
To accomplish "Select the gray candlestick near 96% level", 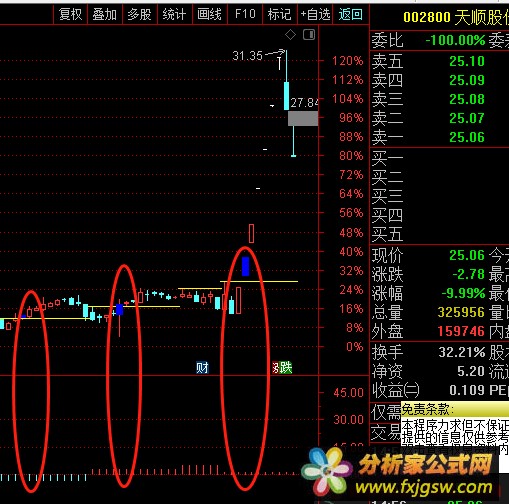I will click(x=303, y=119).
